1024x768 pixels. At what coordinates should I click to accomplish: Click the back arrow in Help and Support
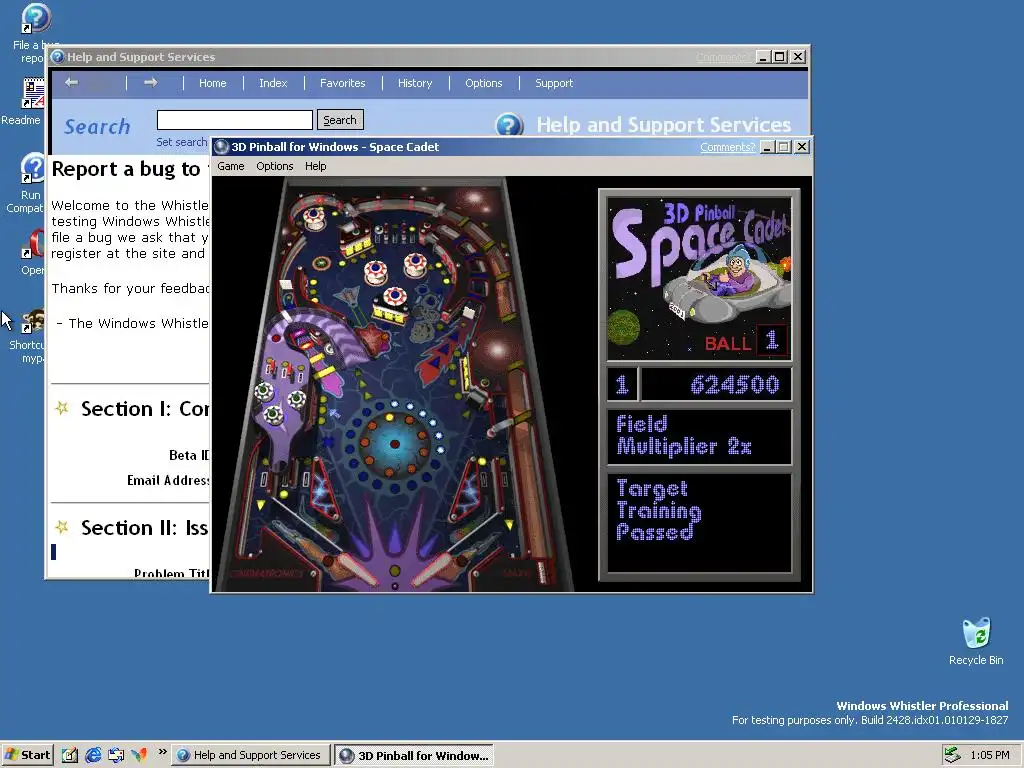click(71, 82)
